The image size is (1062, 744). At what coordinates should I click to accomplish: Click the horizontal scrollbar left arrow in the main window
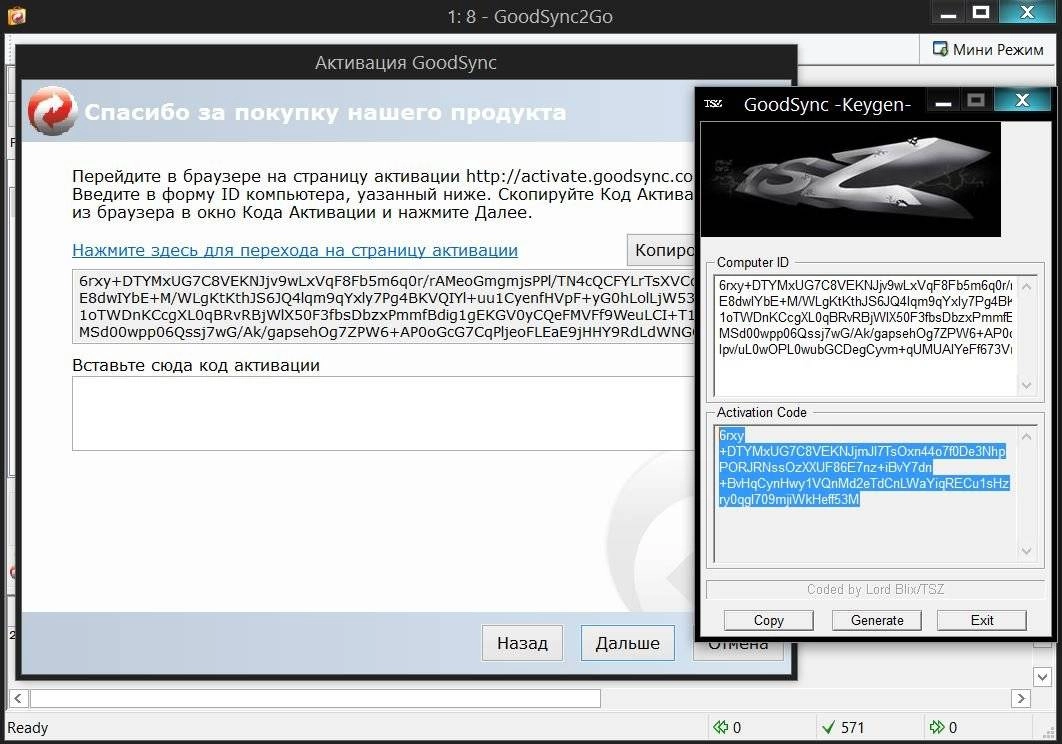(18, 698)
